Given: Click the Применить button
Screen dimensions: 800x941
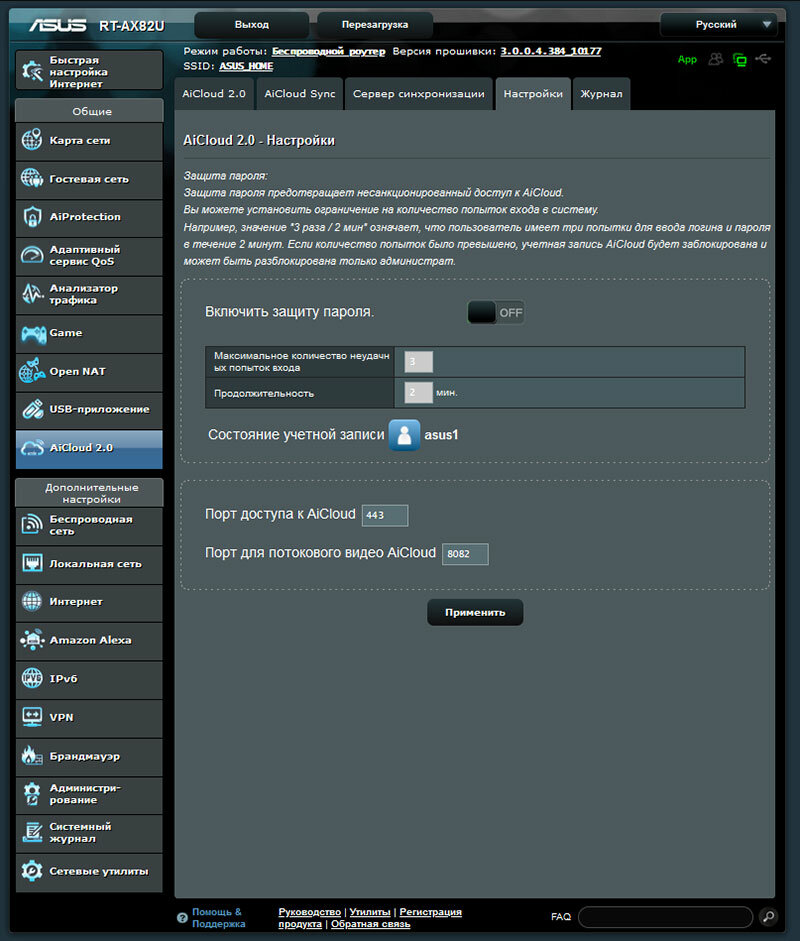Looking at the screenshot, I should (475, 612).
